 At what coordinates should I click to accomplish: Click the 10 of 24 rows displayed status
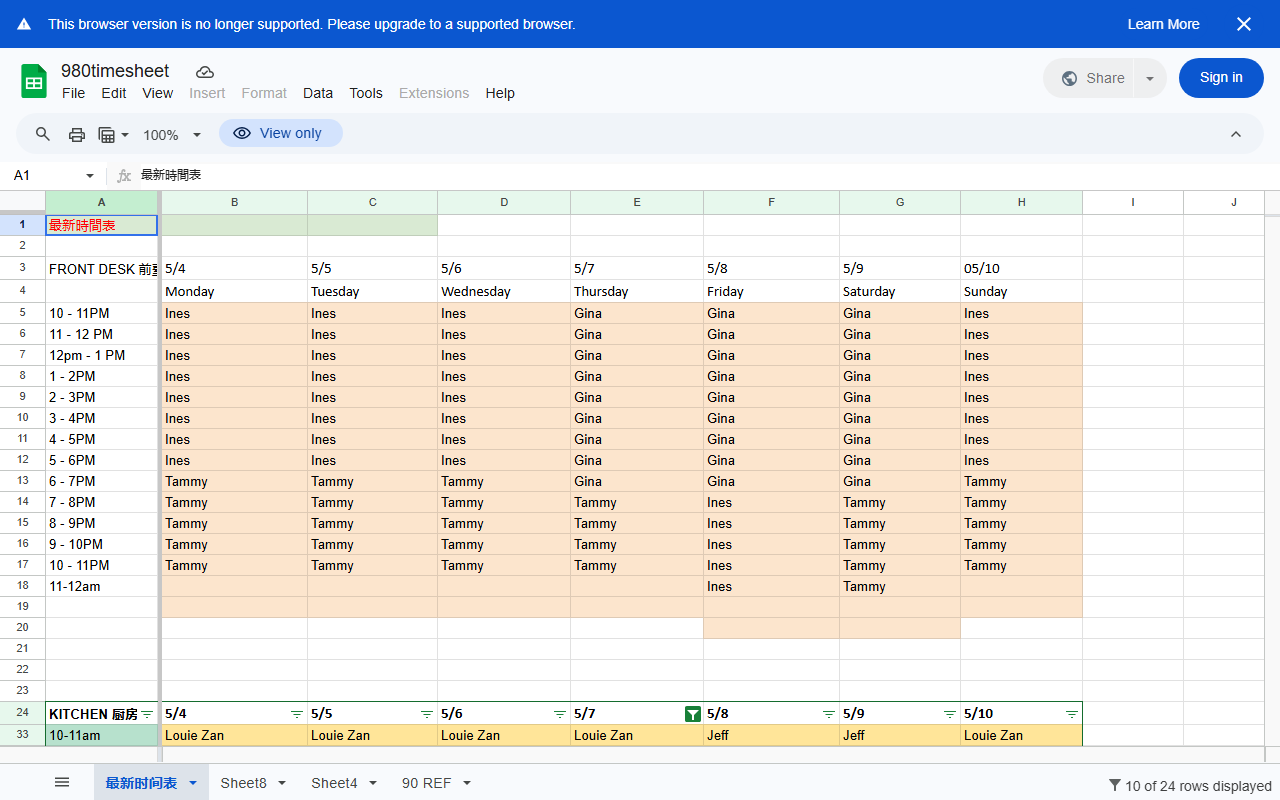pos(1190,785)
